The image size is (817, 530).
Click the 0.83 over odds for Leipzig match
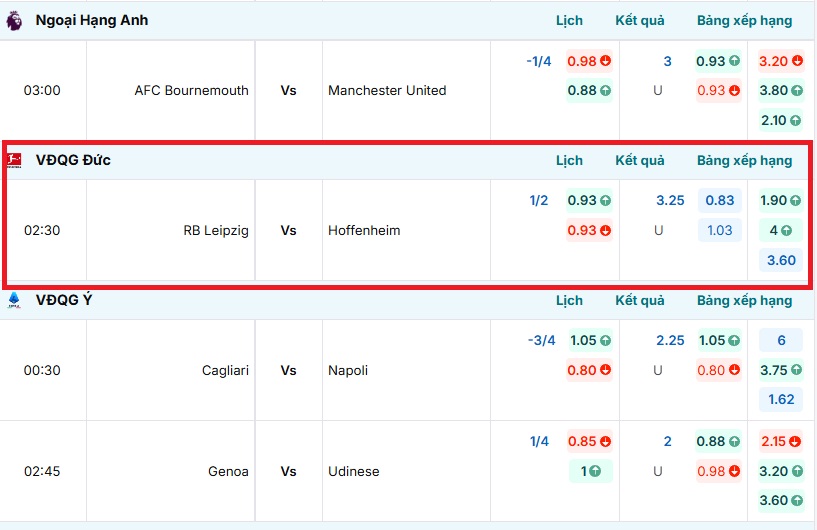pos(720,200)
